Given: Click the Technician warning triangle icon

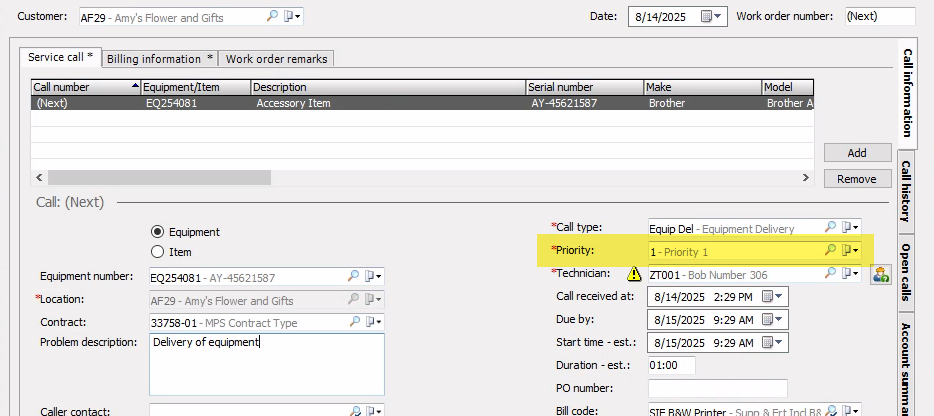Looking at the screenshot, I should tap(634, 274).
